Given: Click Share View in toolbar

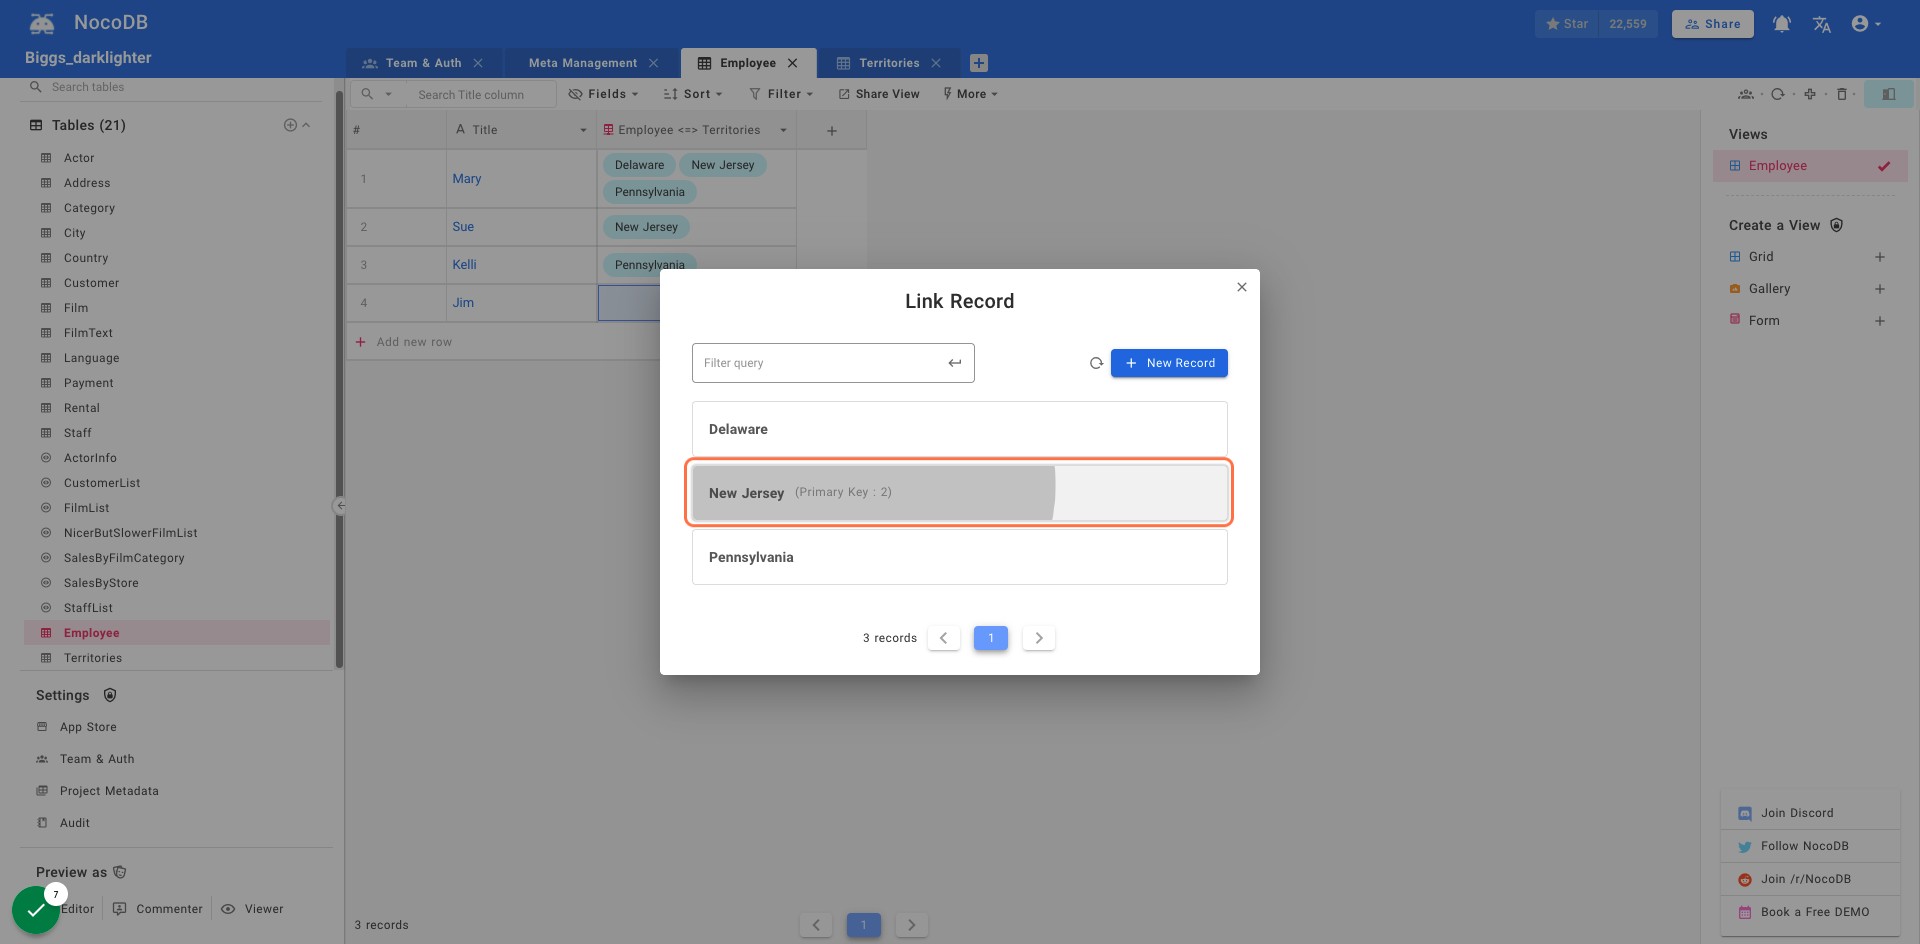Looking at the screenshot, I should [879, 94].
